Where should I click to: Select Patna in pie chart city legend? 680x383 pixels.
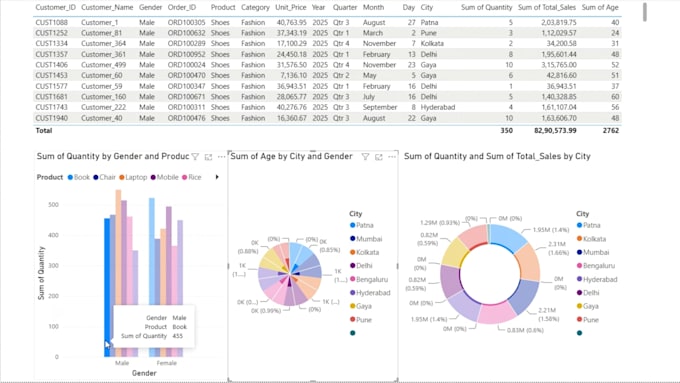pos(362,225)
